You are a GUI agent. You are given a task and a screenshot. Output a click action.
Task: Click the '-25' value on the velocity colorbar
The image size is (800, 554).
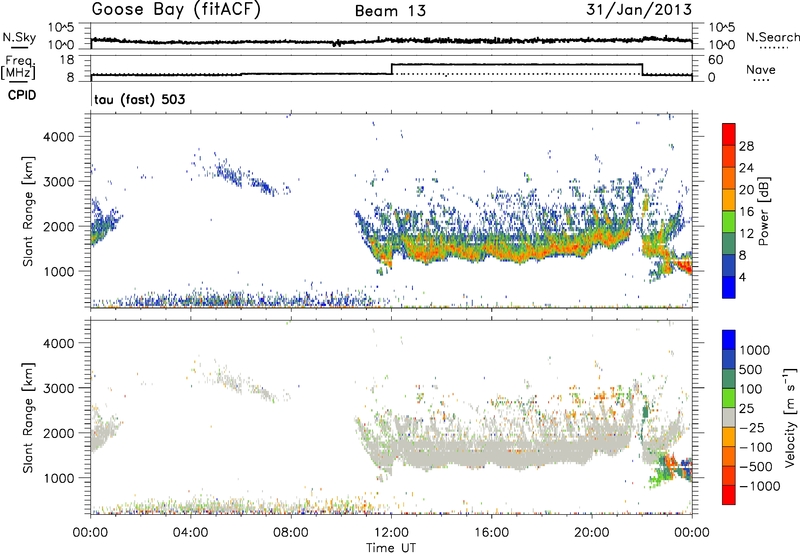pyautogui.click(x=752, y=427)
